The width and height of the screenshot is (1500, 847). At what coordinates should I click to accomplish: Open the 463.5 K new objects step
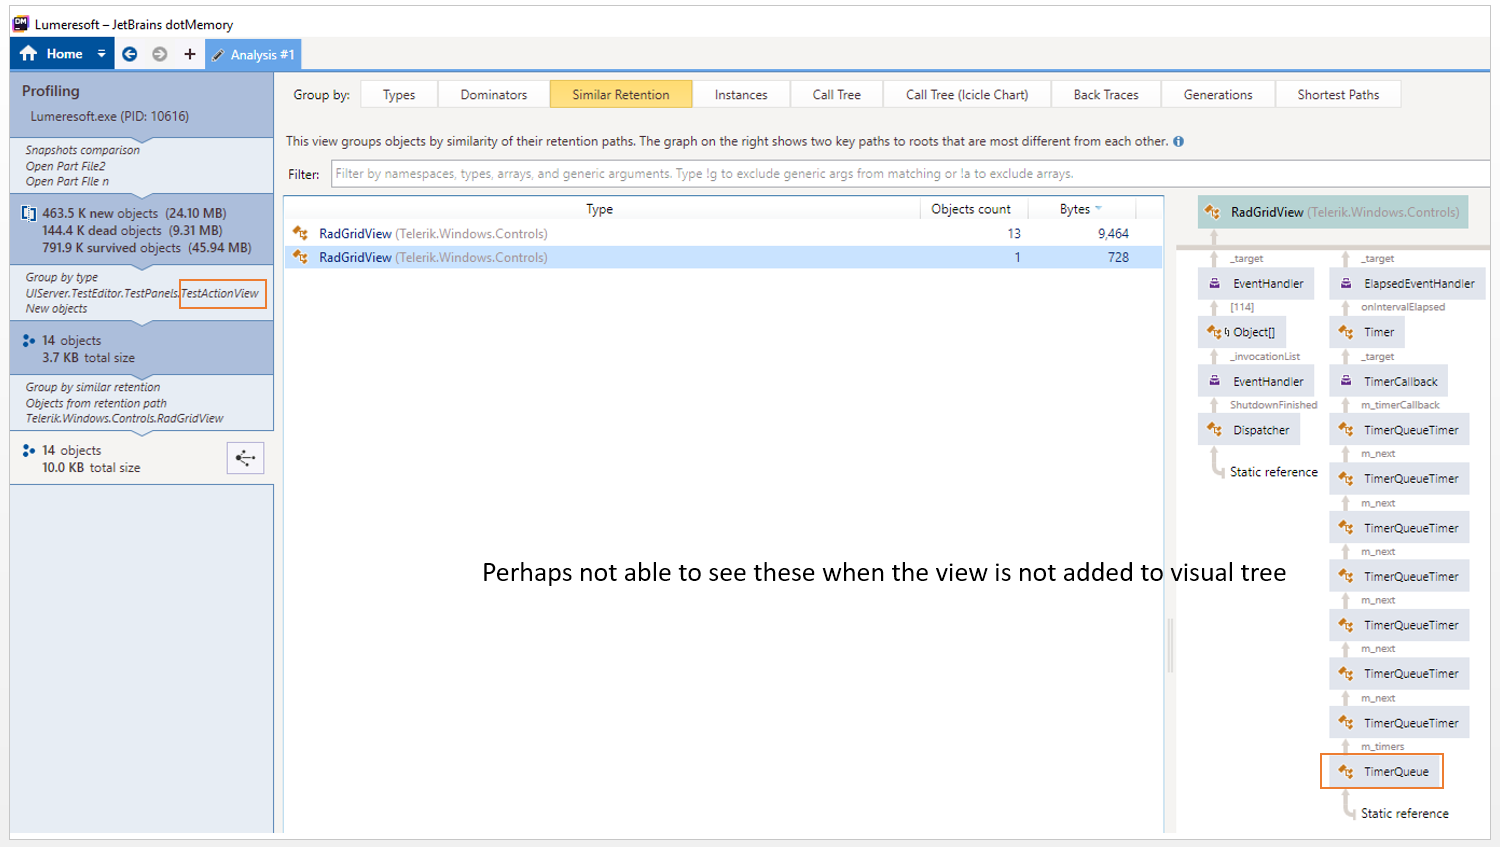pyautogui.click(x=142, y=230)
